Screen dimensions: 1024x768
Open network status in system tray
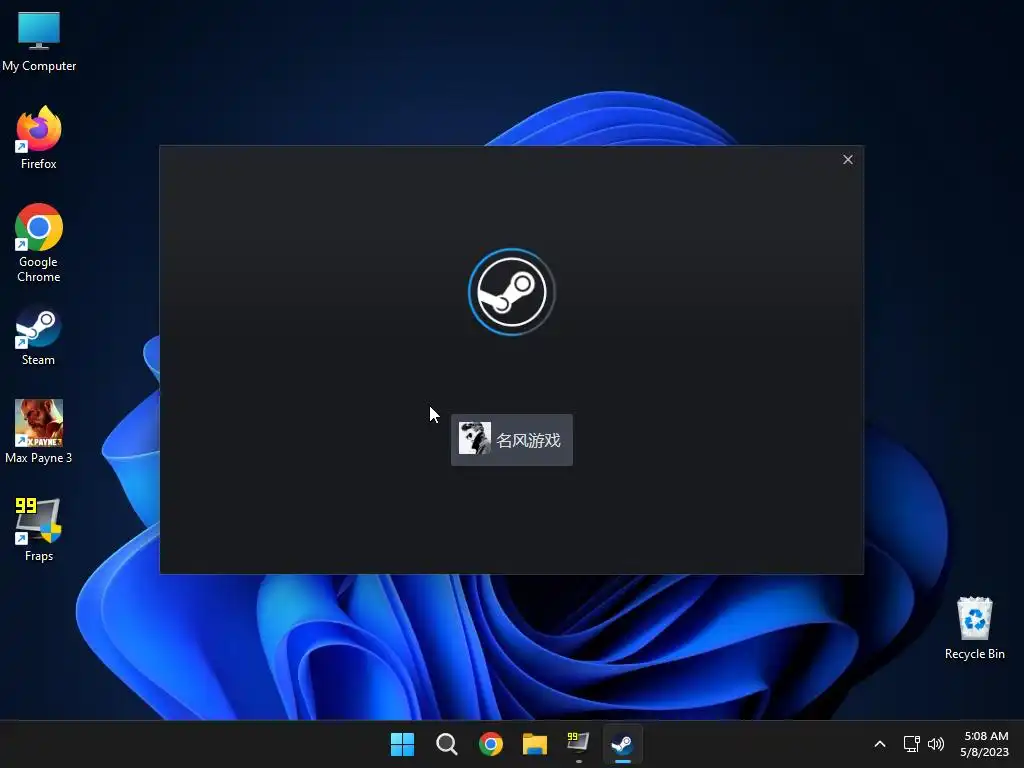pos(911,744)
